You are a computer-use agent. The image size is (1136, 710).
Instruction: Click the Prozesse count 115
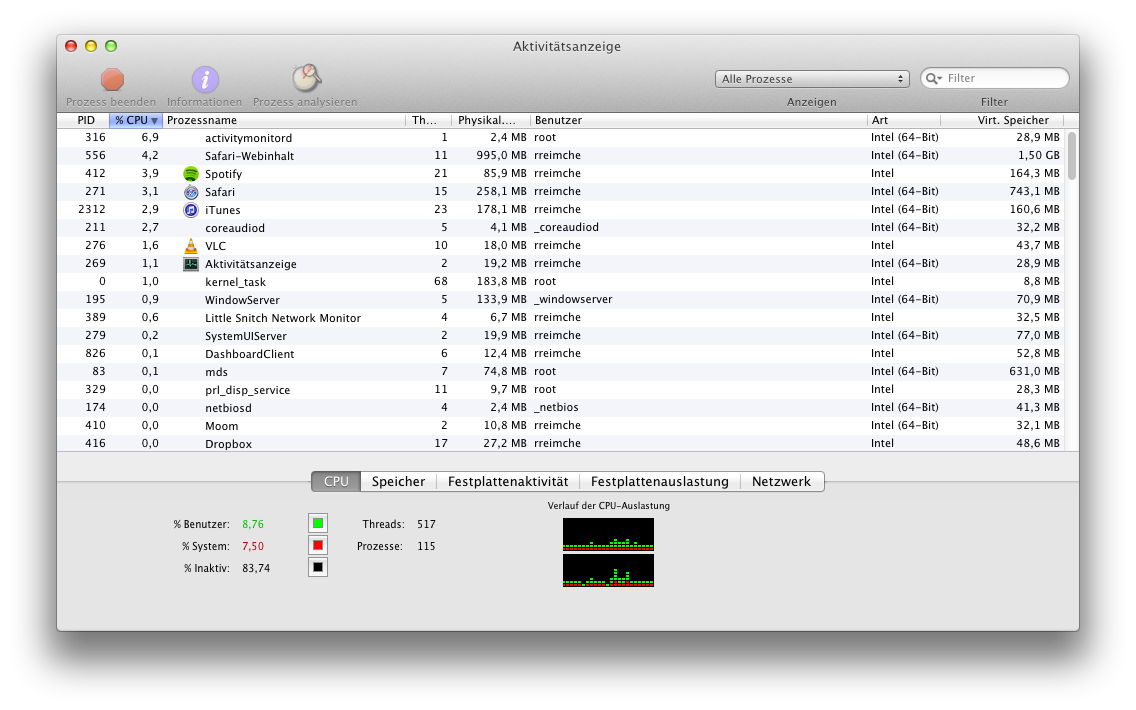426,546
